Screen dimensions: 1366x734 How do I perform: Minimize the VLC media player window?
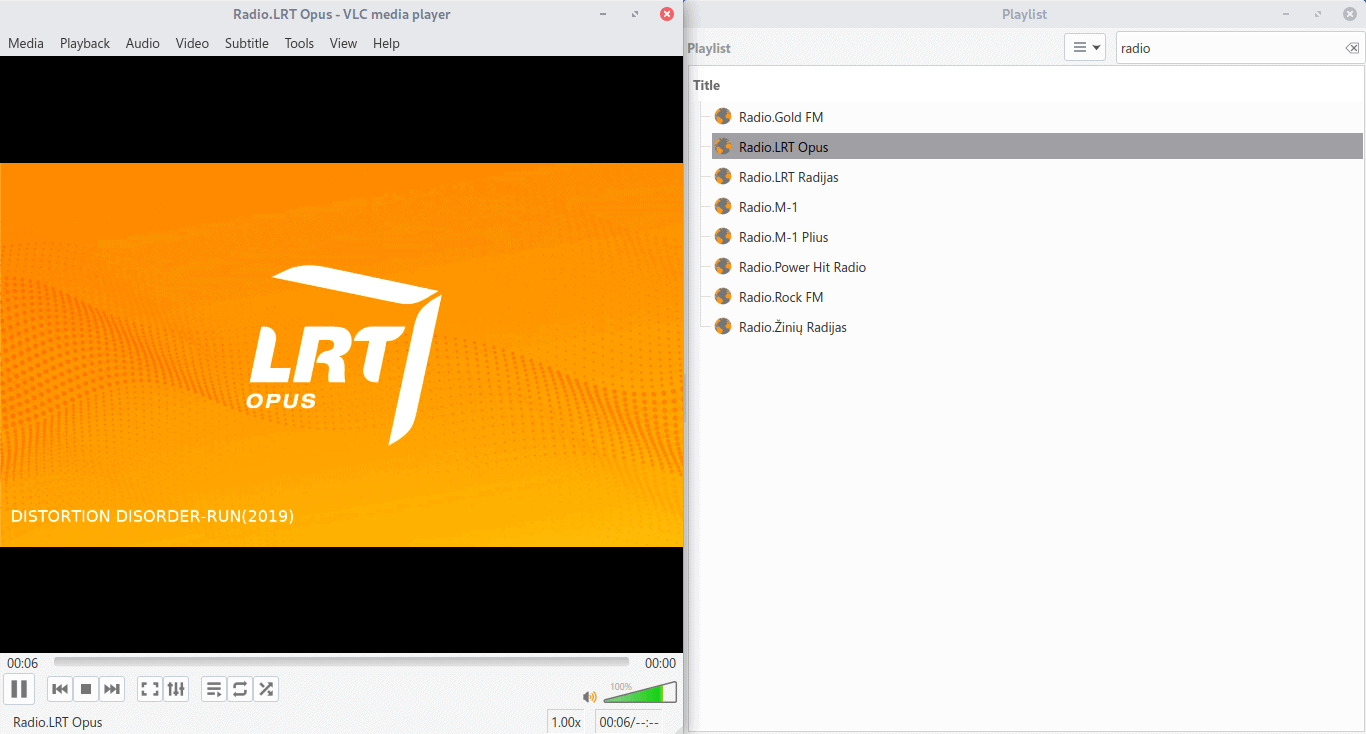click(x=603, y=14)
